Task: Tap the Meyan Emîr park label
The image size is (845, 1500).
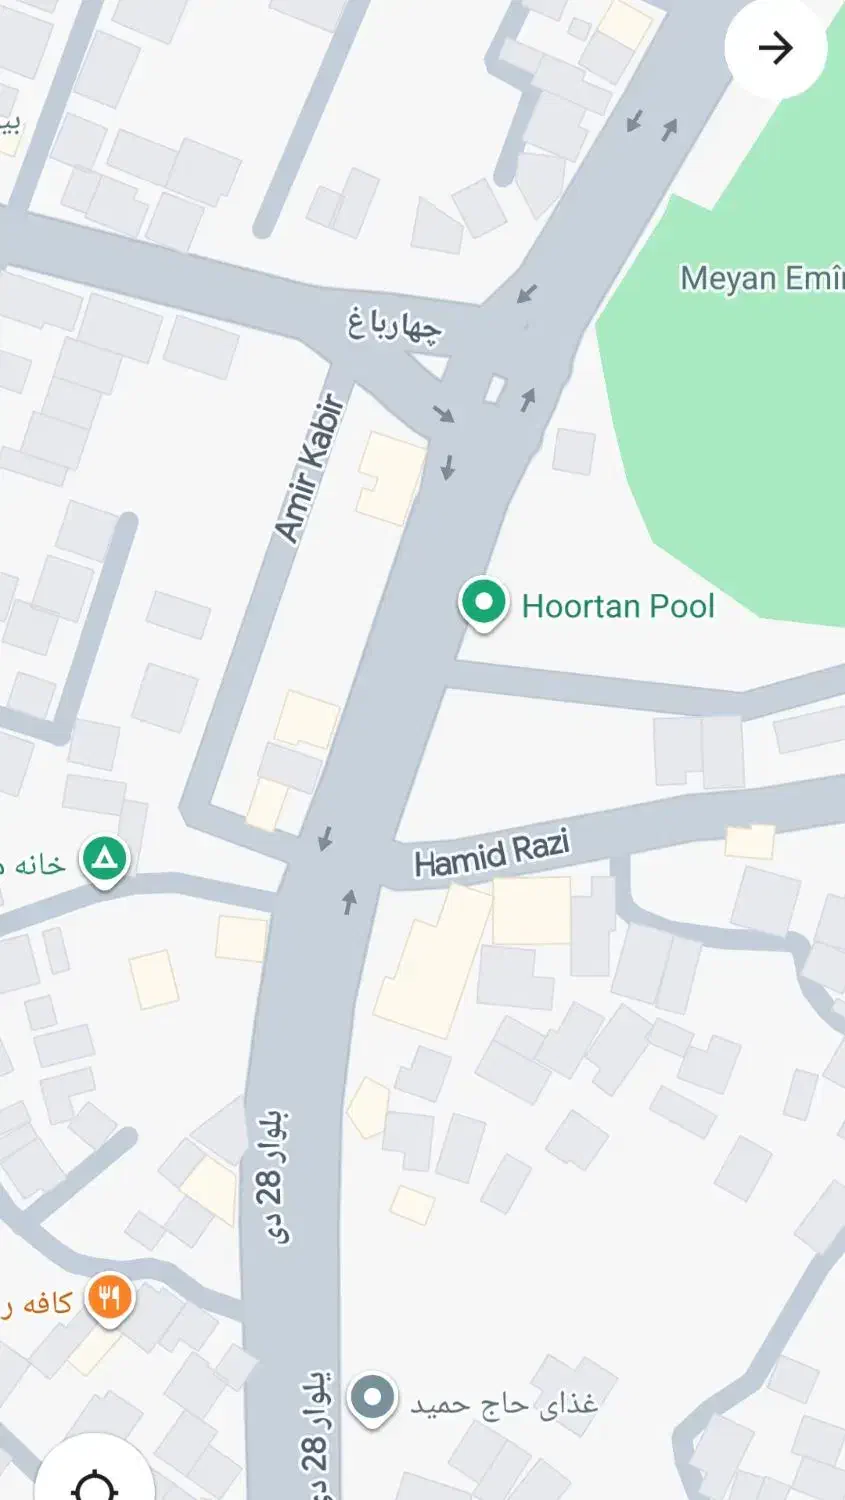Action: pyautogui.click(x=762, y=278)
